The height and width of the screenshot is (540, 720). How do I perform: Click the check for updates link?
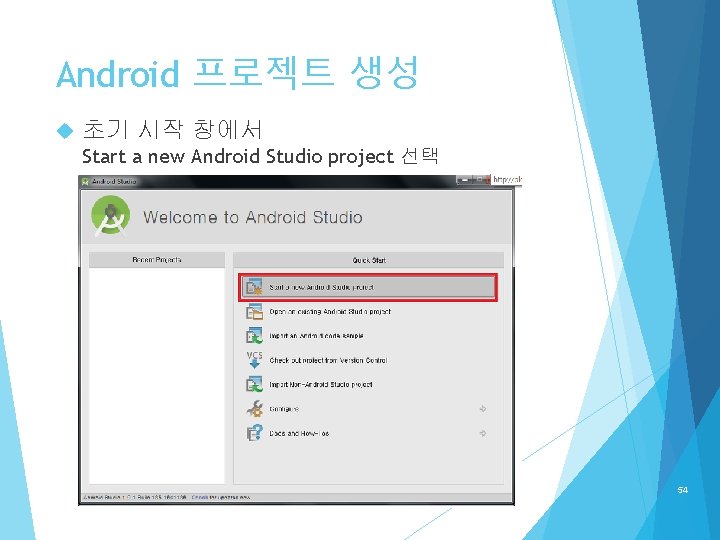tap(221, 497)
